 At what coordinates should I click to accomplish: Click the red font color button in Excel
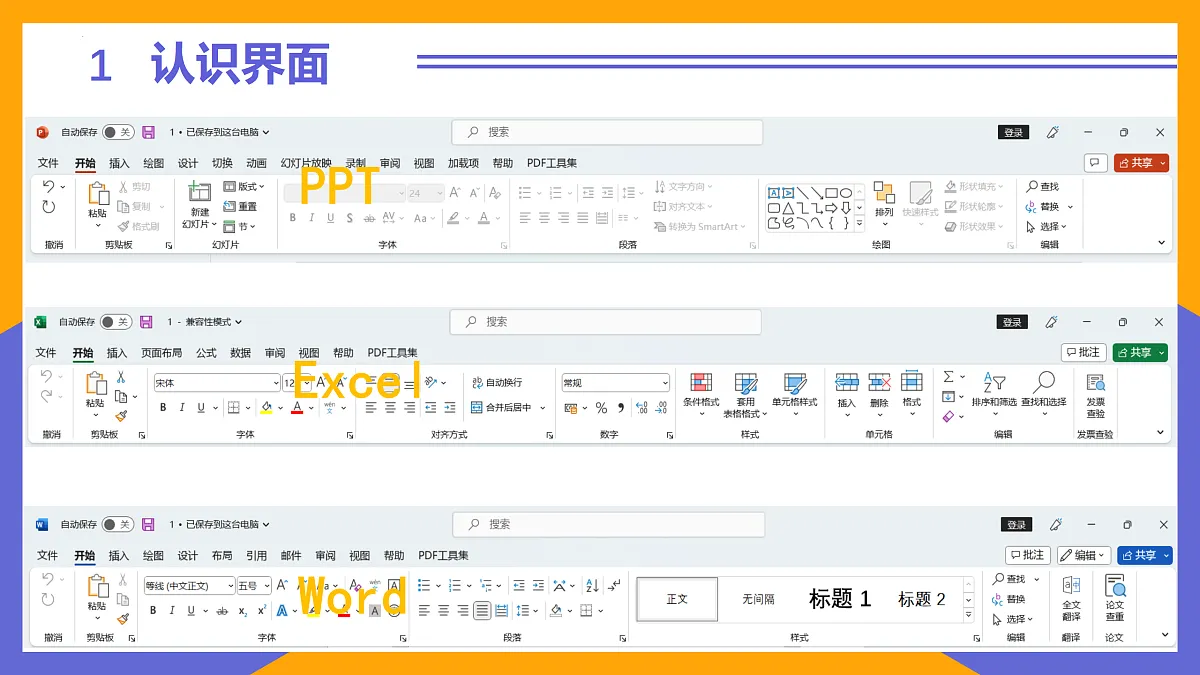pyautogui.click(x=296, y=408)
